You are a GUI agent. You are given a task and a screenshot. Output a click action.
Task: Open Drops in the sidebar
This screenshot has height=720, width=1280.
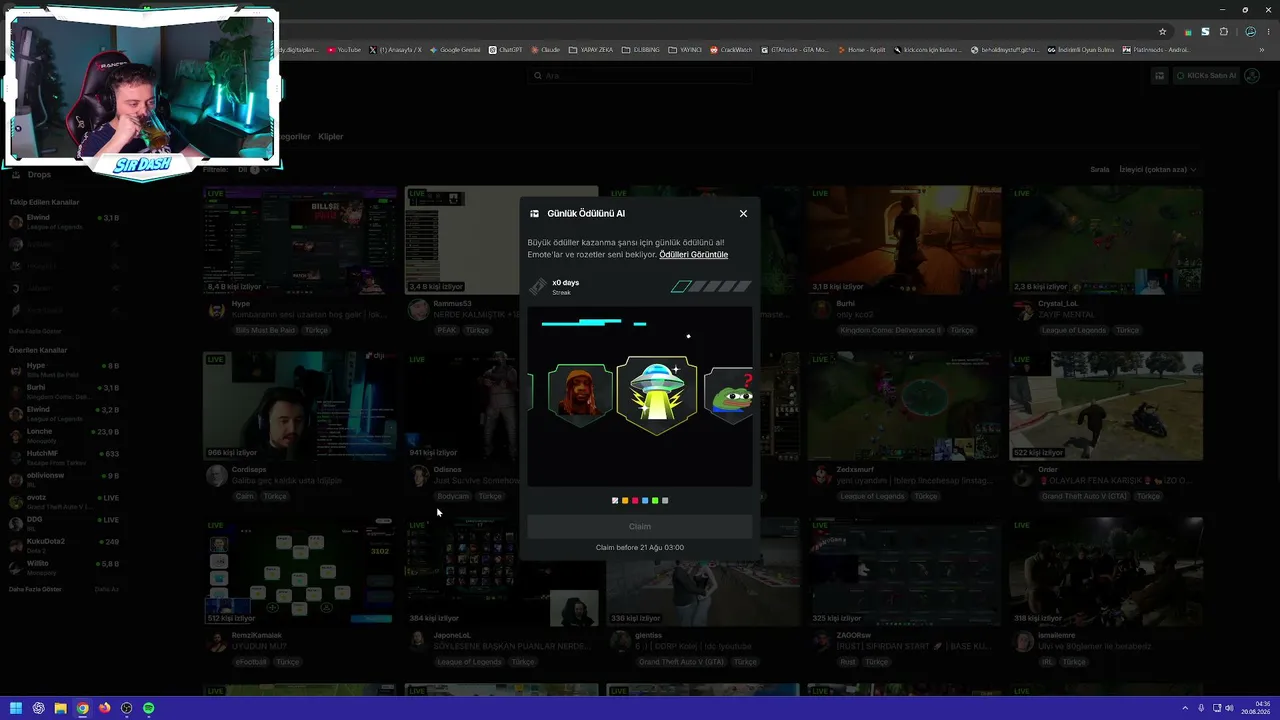(x=39, y=175)
